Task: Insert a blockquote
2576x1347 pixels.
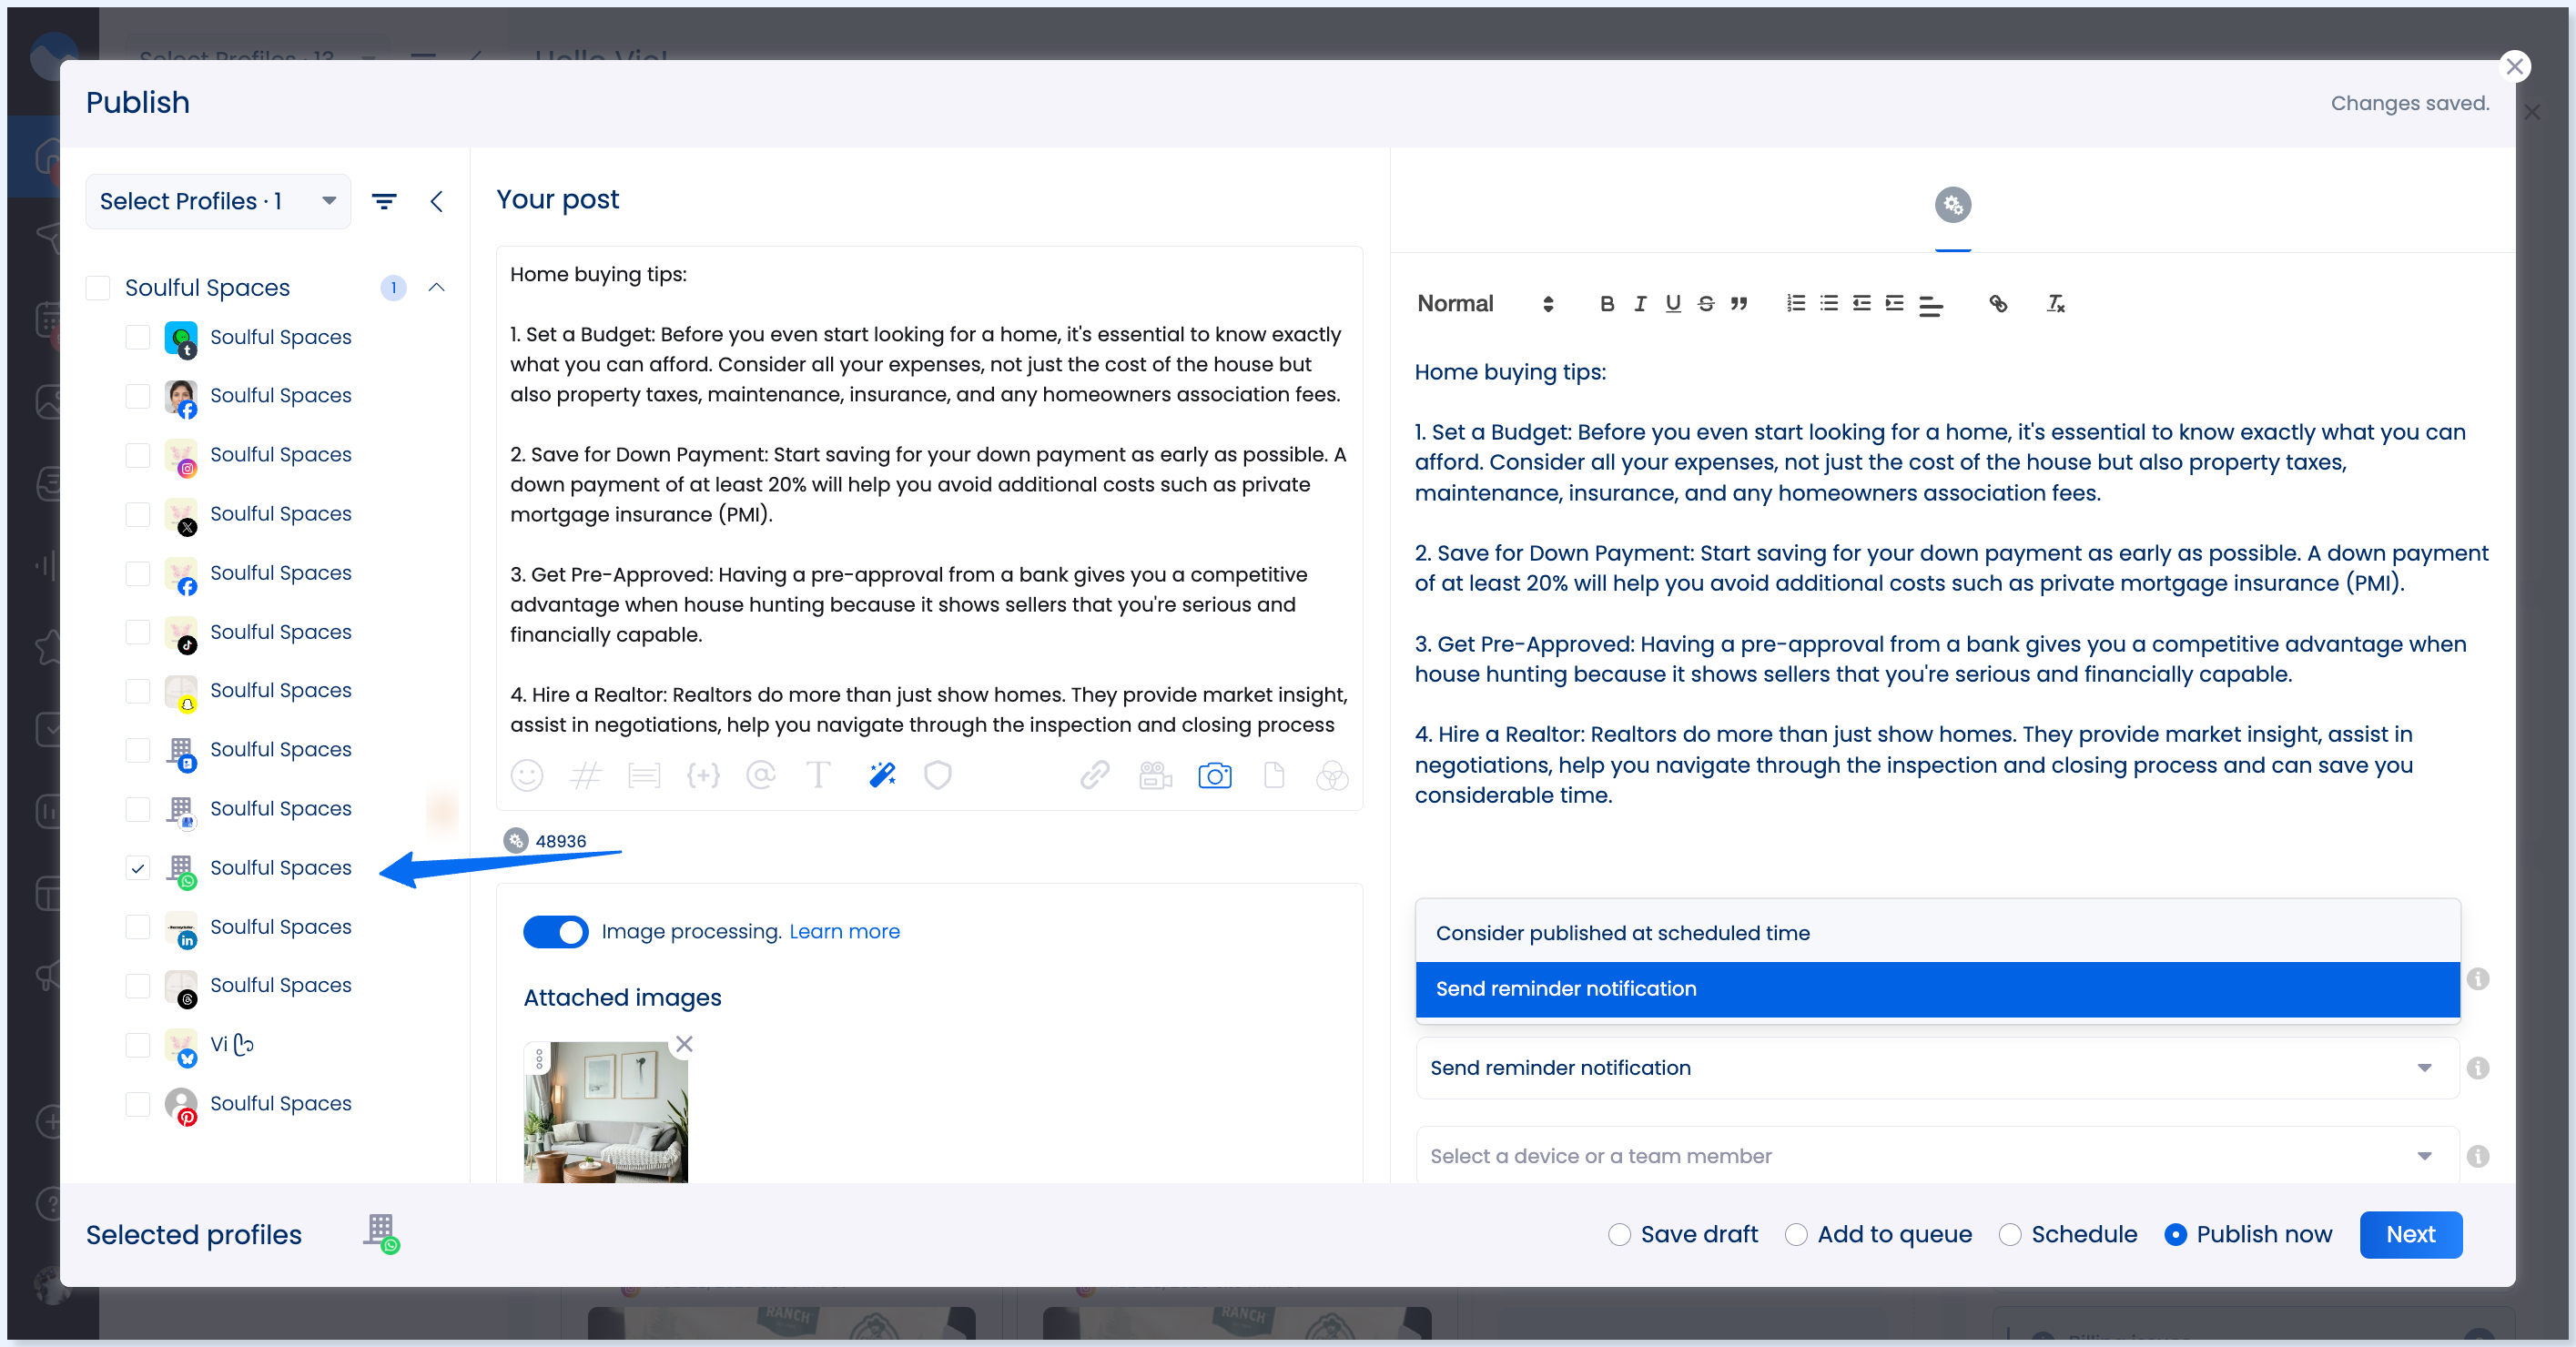Action: [1739, 303]
